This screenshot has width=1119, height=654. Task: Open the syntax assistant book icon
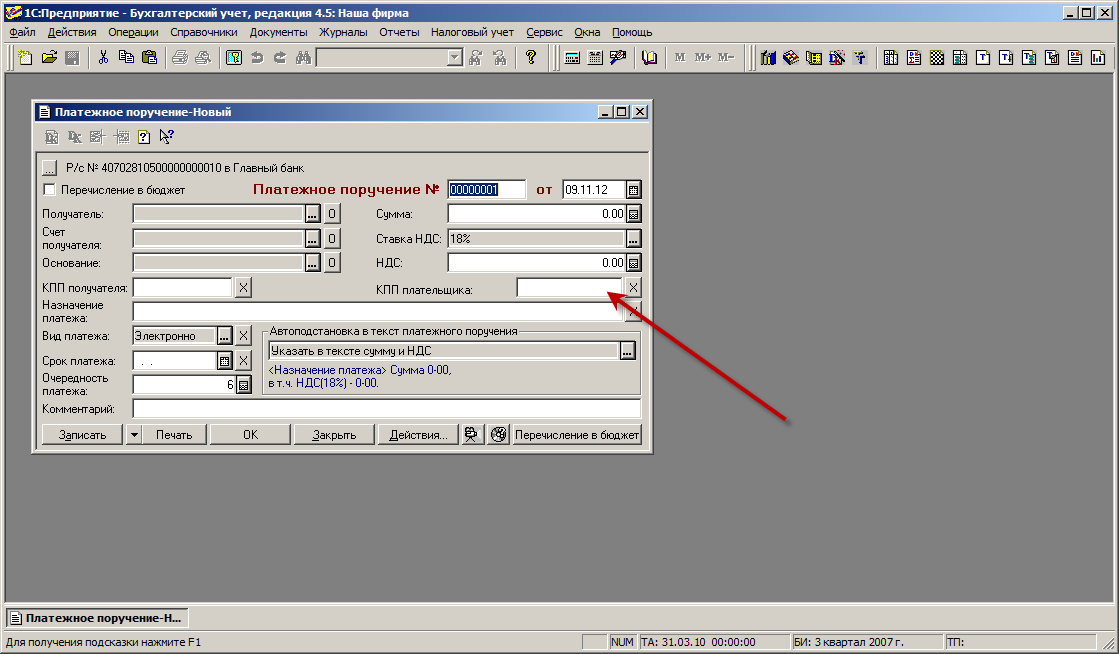coord(649,57)
